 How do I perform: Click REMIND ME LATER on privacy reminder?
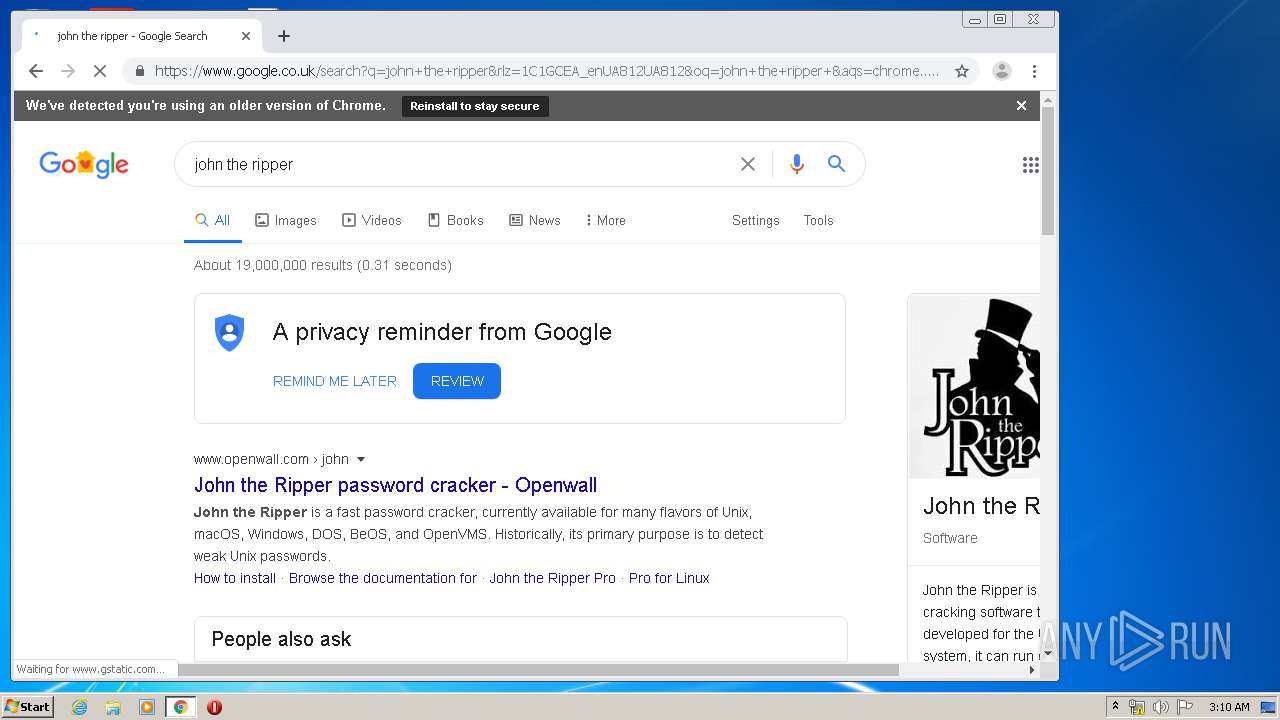(335, 381)
